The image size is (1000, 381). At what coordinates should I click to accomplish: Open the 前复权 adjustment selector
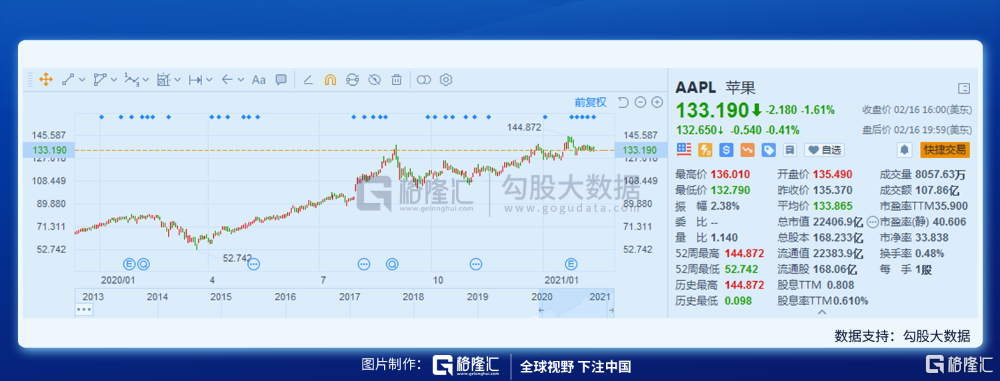pyautogui.click(x=591, y=102)
